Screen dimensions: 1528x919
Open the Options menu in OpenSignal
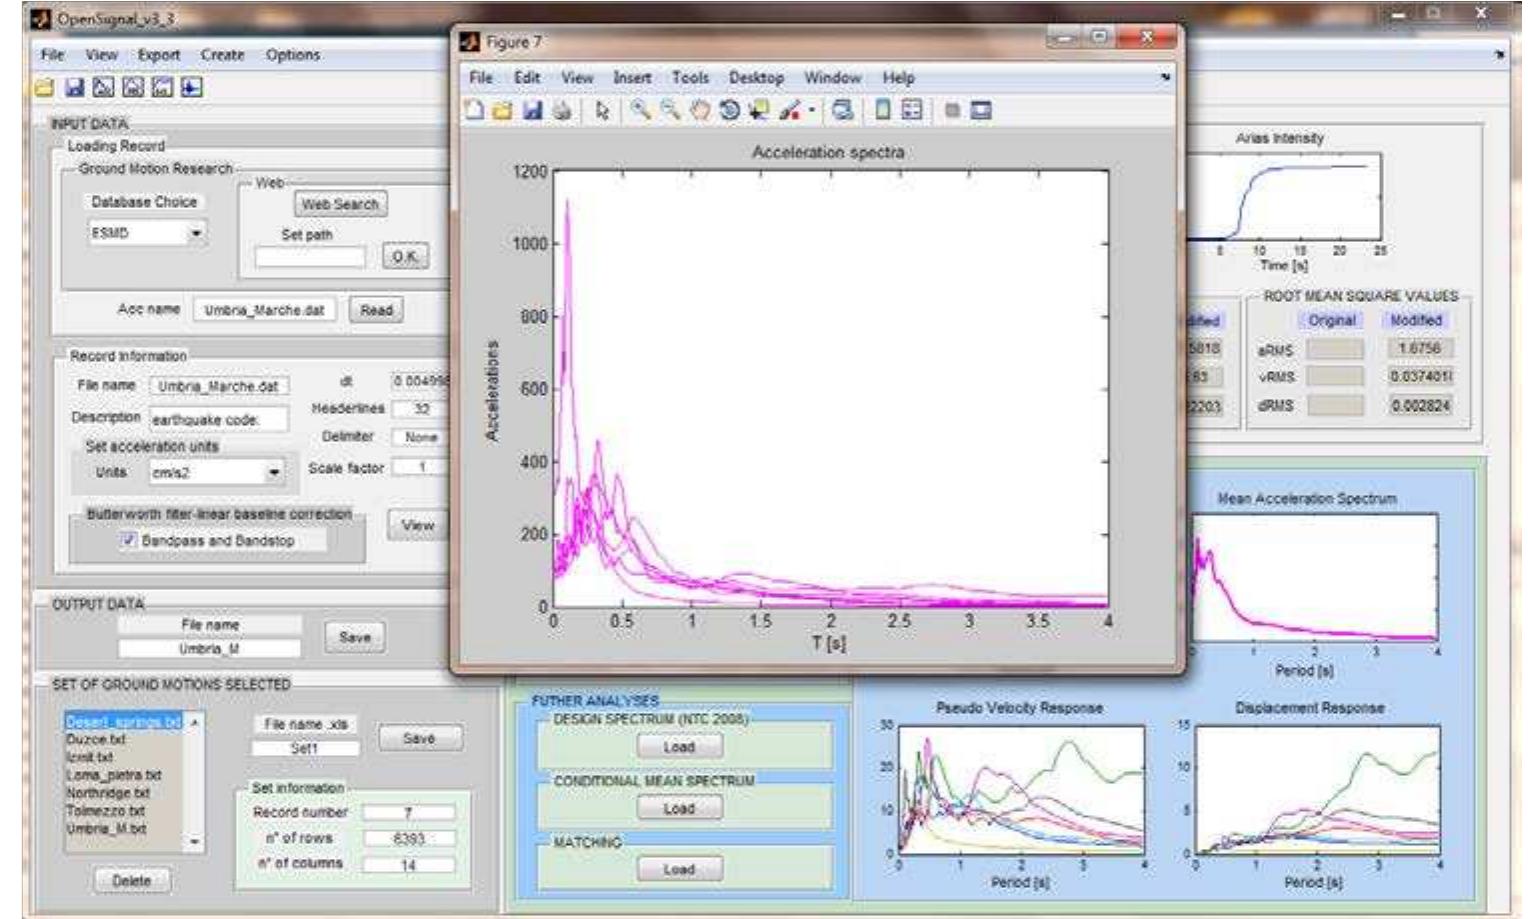pos(293,55)
